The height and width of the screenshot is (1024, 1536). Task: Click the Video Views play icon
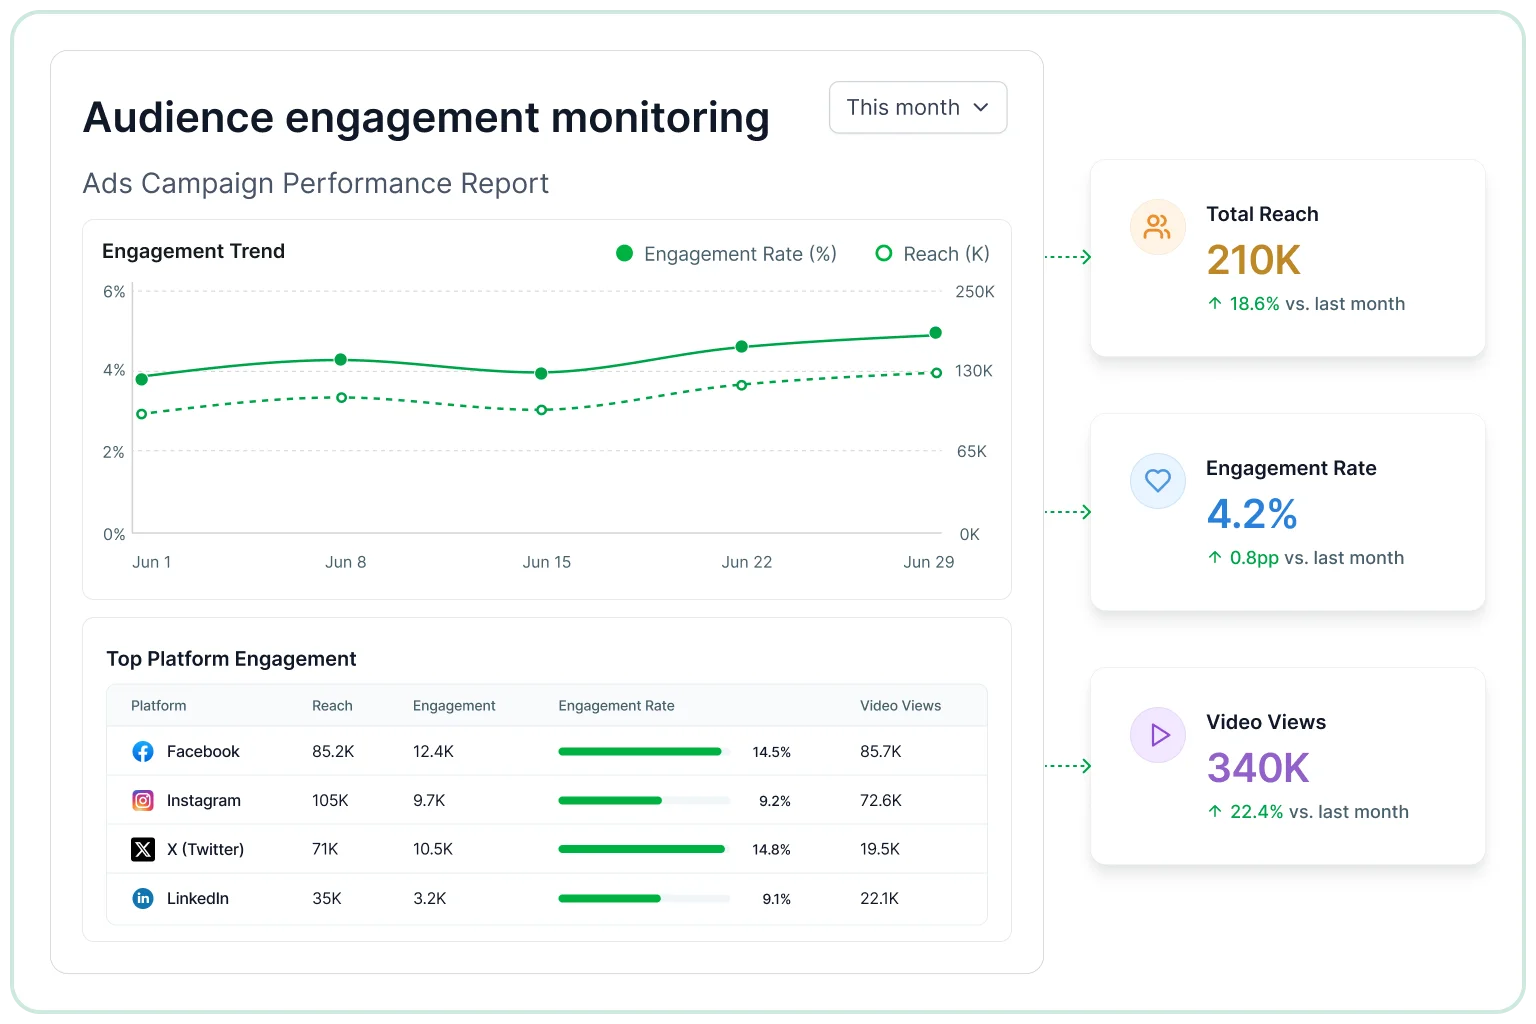(1157, 735)
